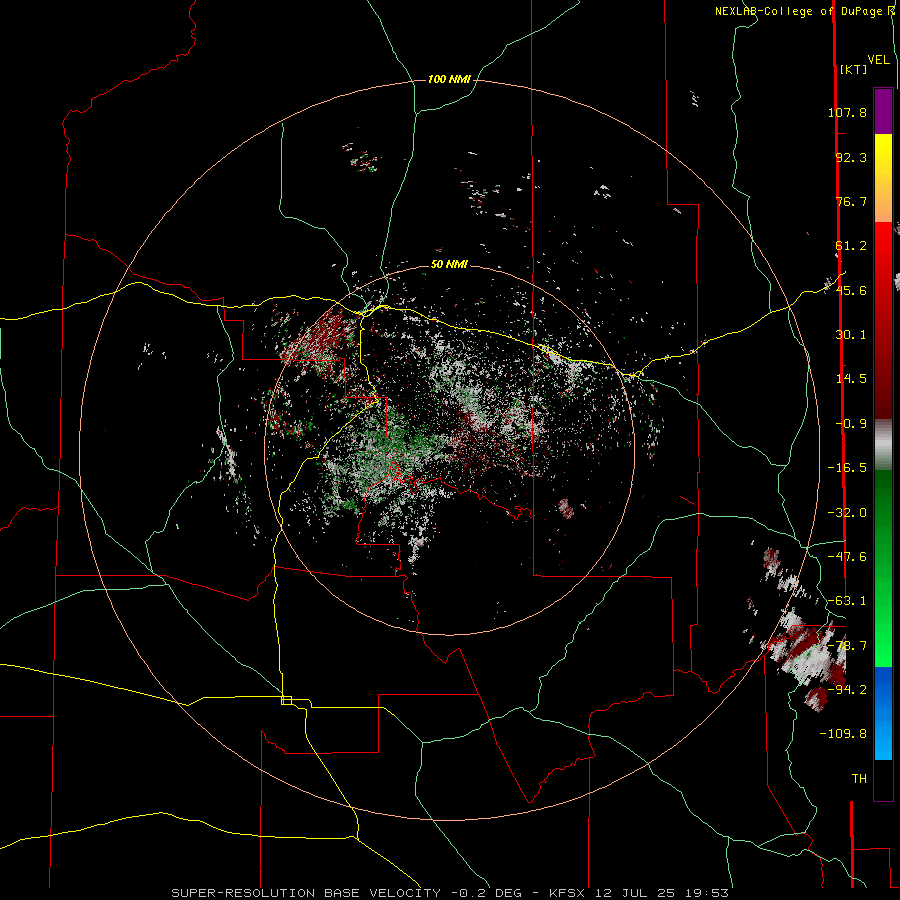Click the VEL legend title

click(x=878, y=60)
